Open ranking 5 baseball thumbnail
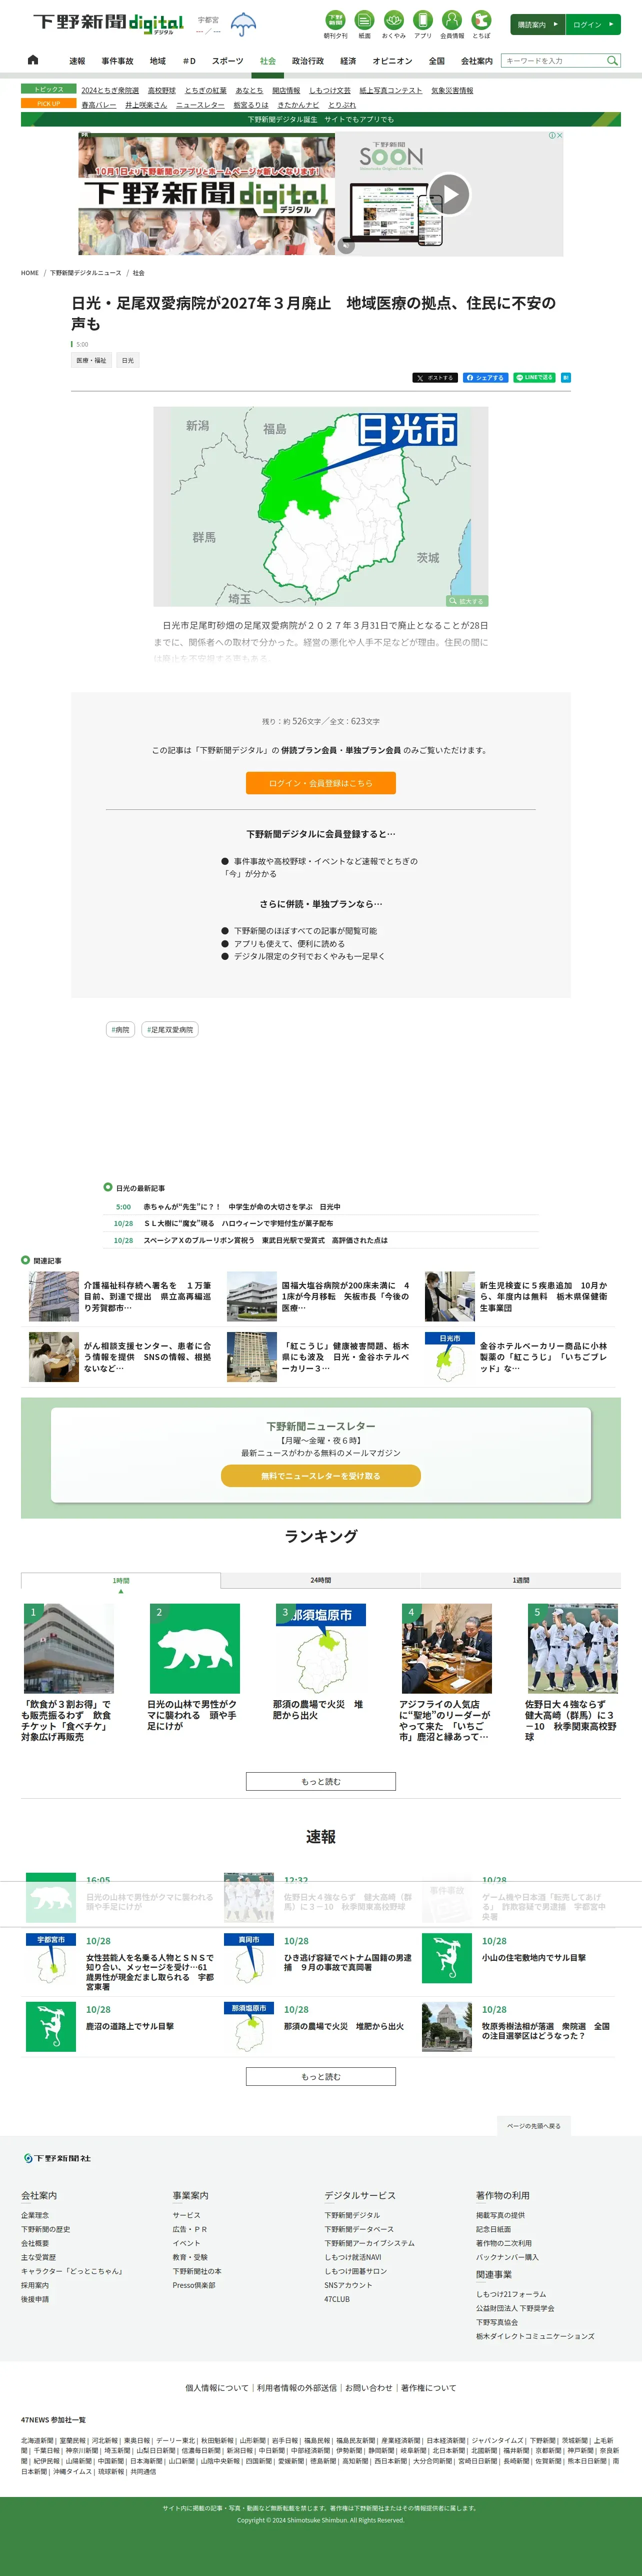Viewport: 642px width, 2576px height. (573, 1649)
